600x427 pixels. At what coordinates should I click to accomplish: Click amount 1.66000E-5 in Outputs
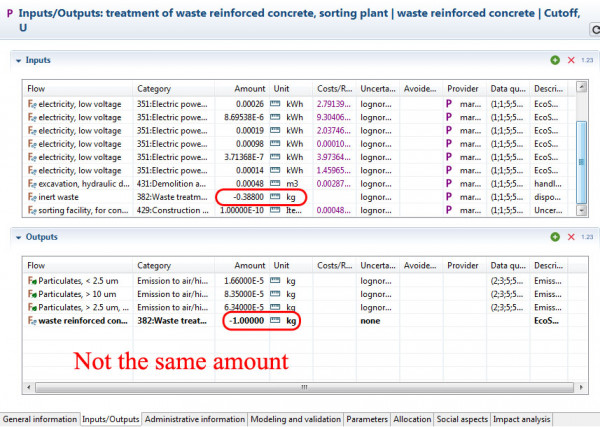(242, 281)
